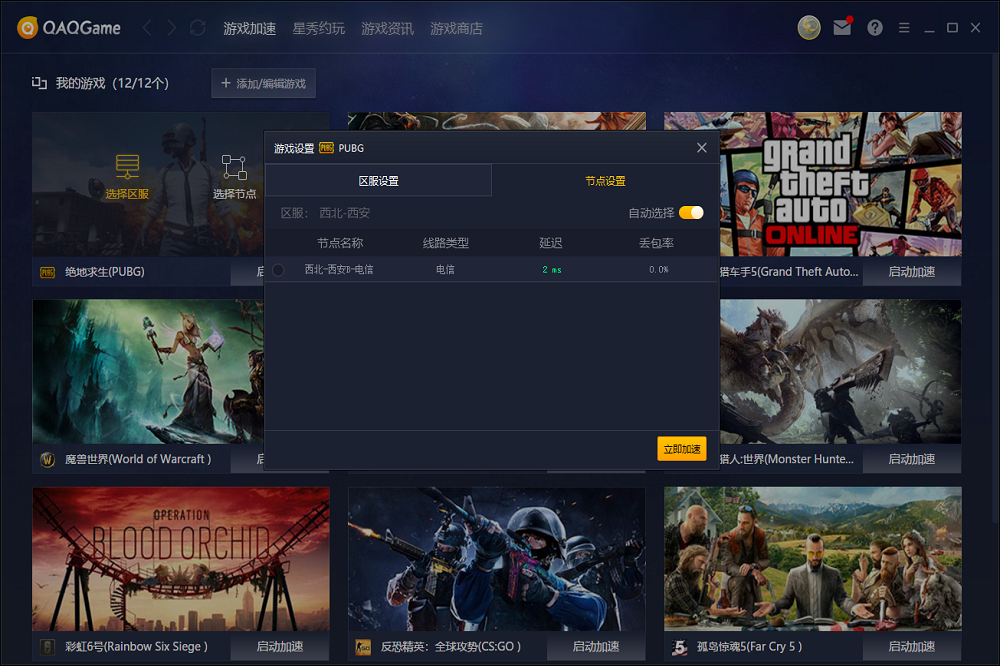
Task: Click the 绝地求生(PUBG) game label
Action: (x=105, y=272)
